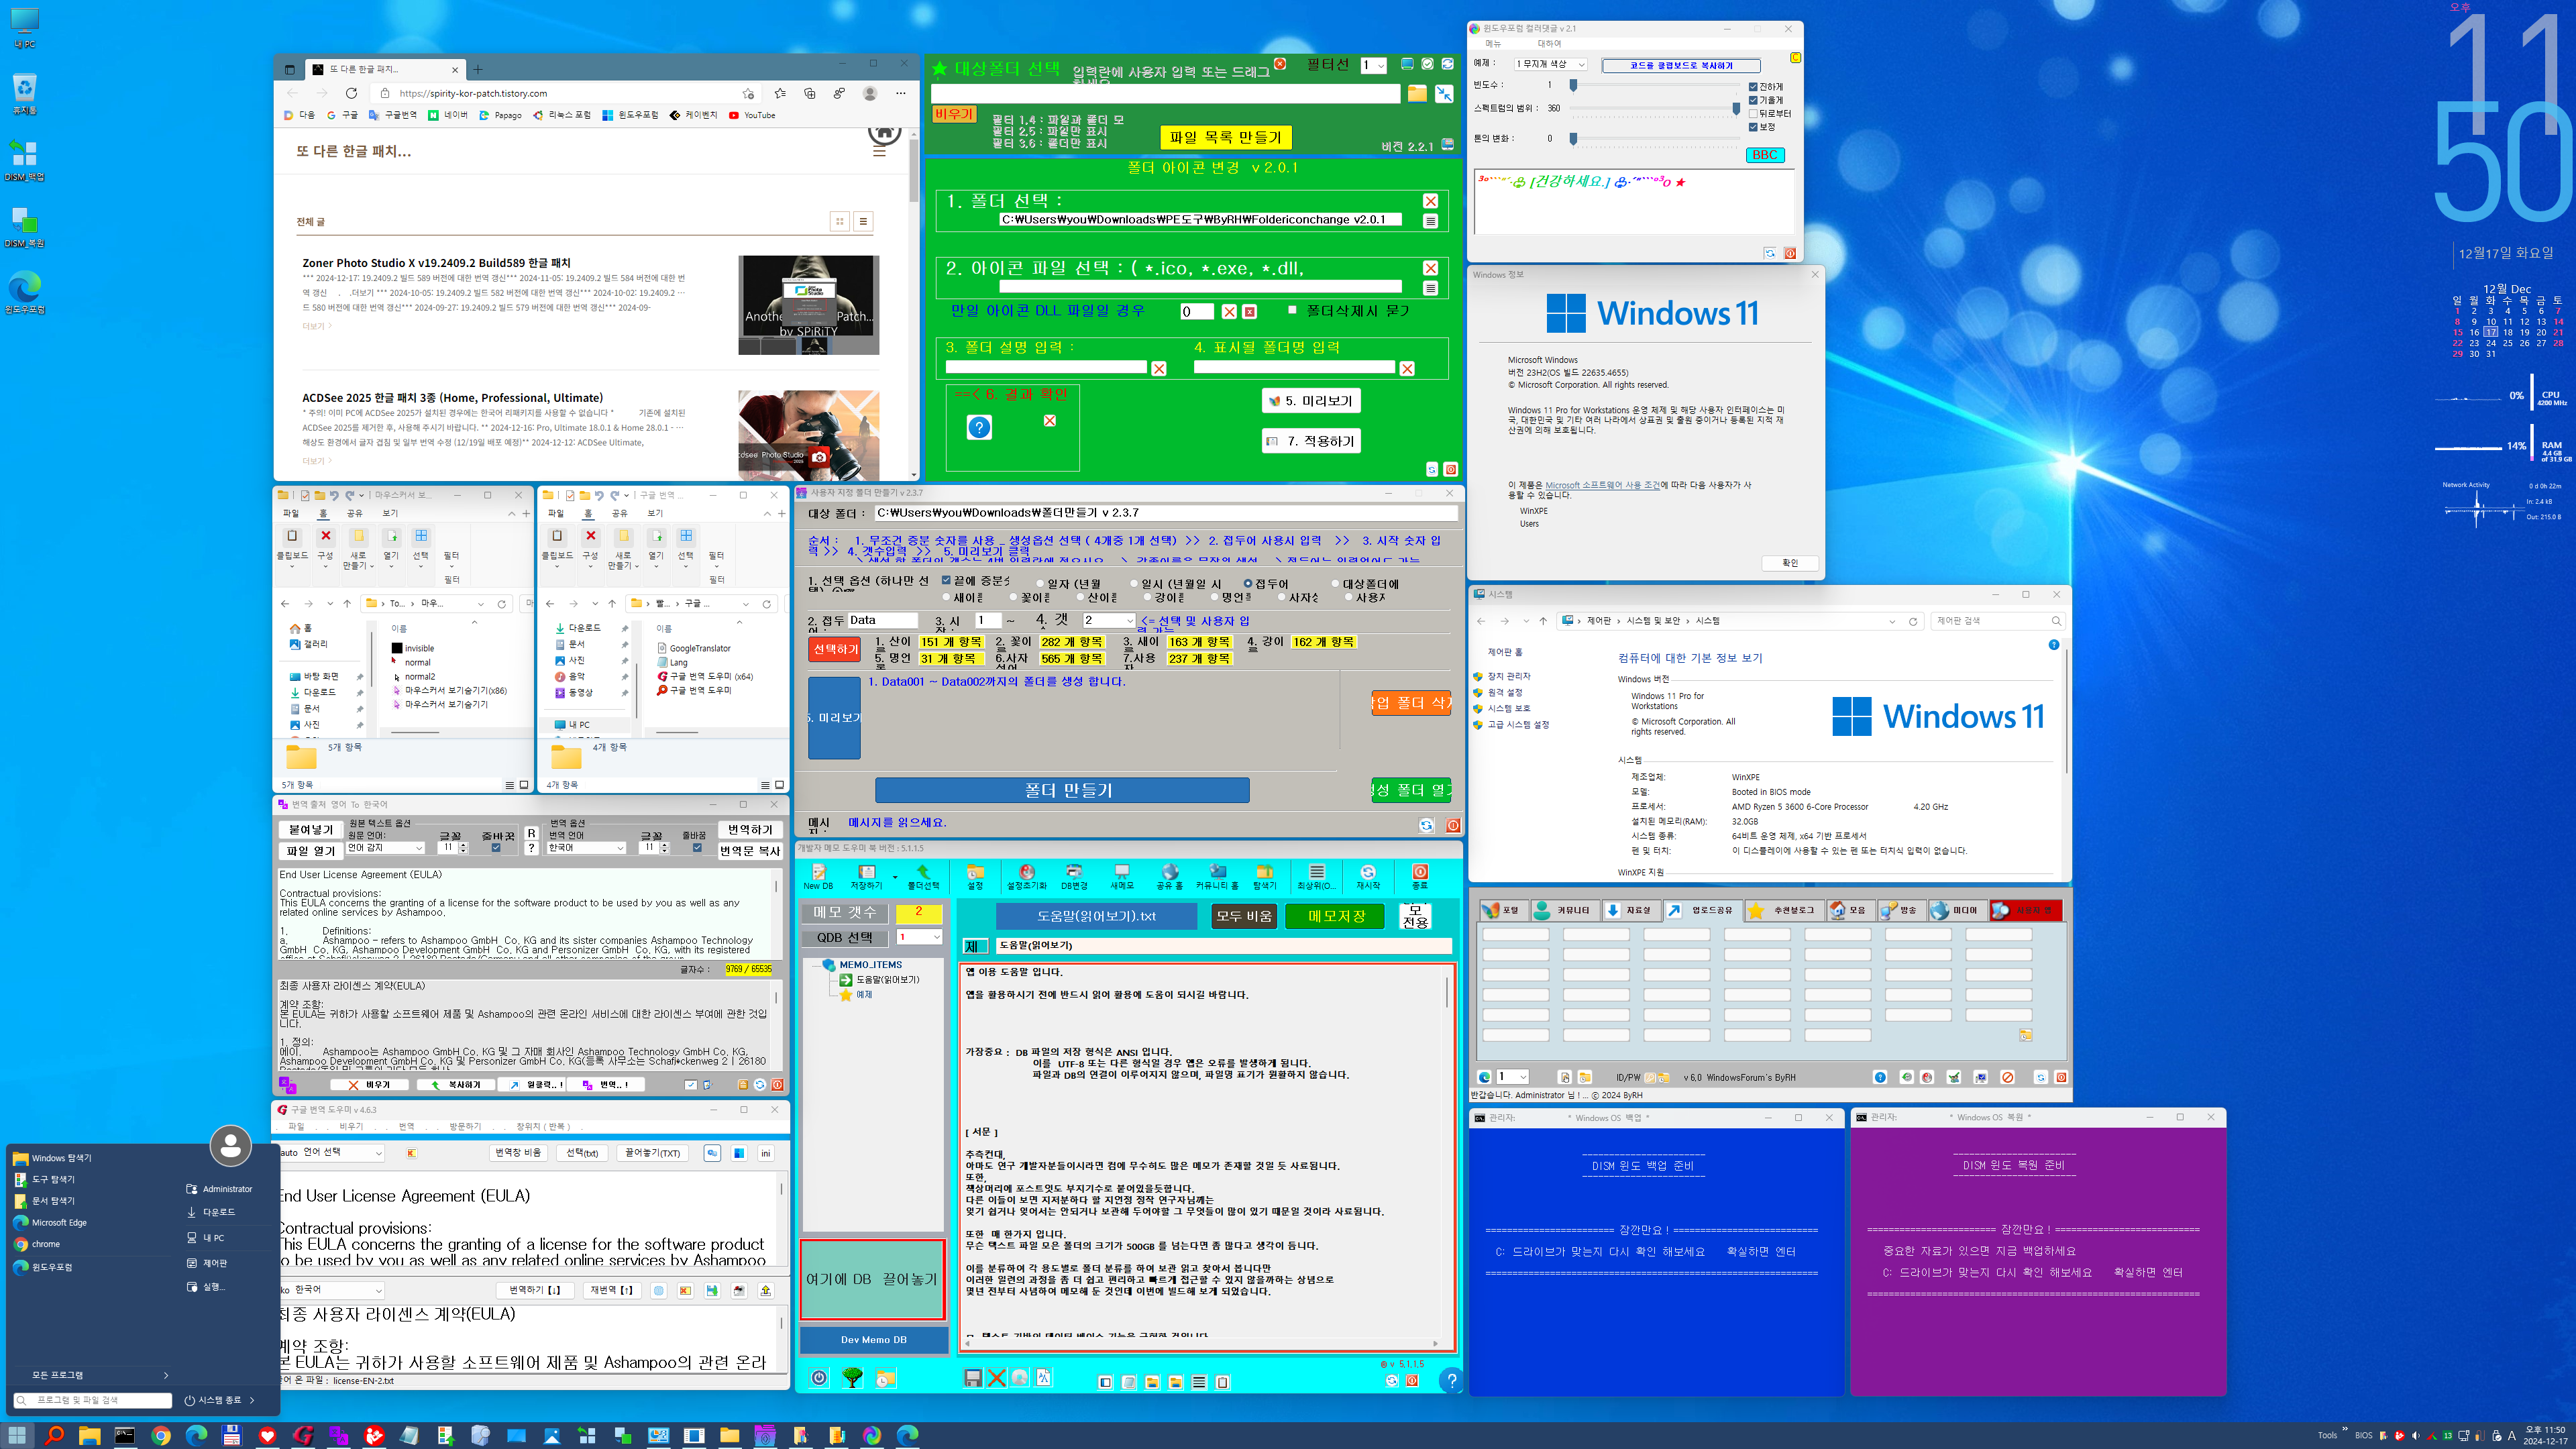Open Chrome from the Windows taskbar

point(160,1435)
